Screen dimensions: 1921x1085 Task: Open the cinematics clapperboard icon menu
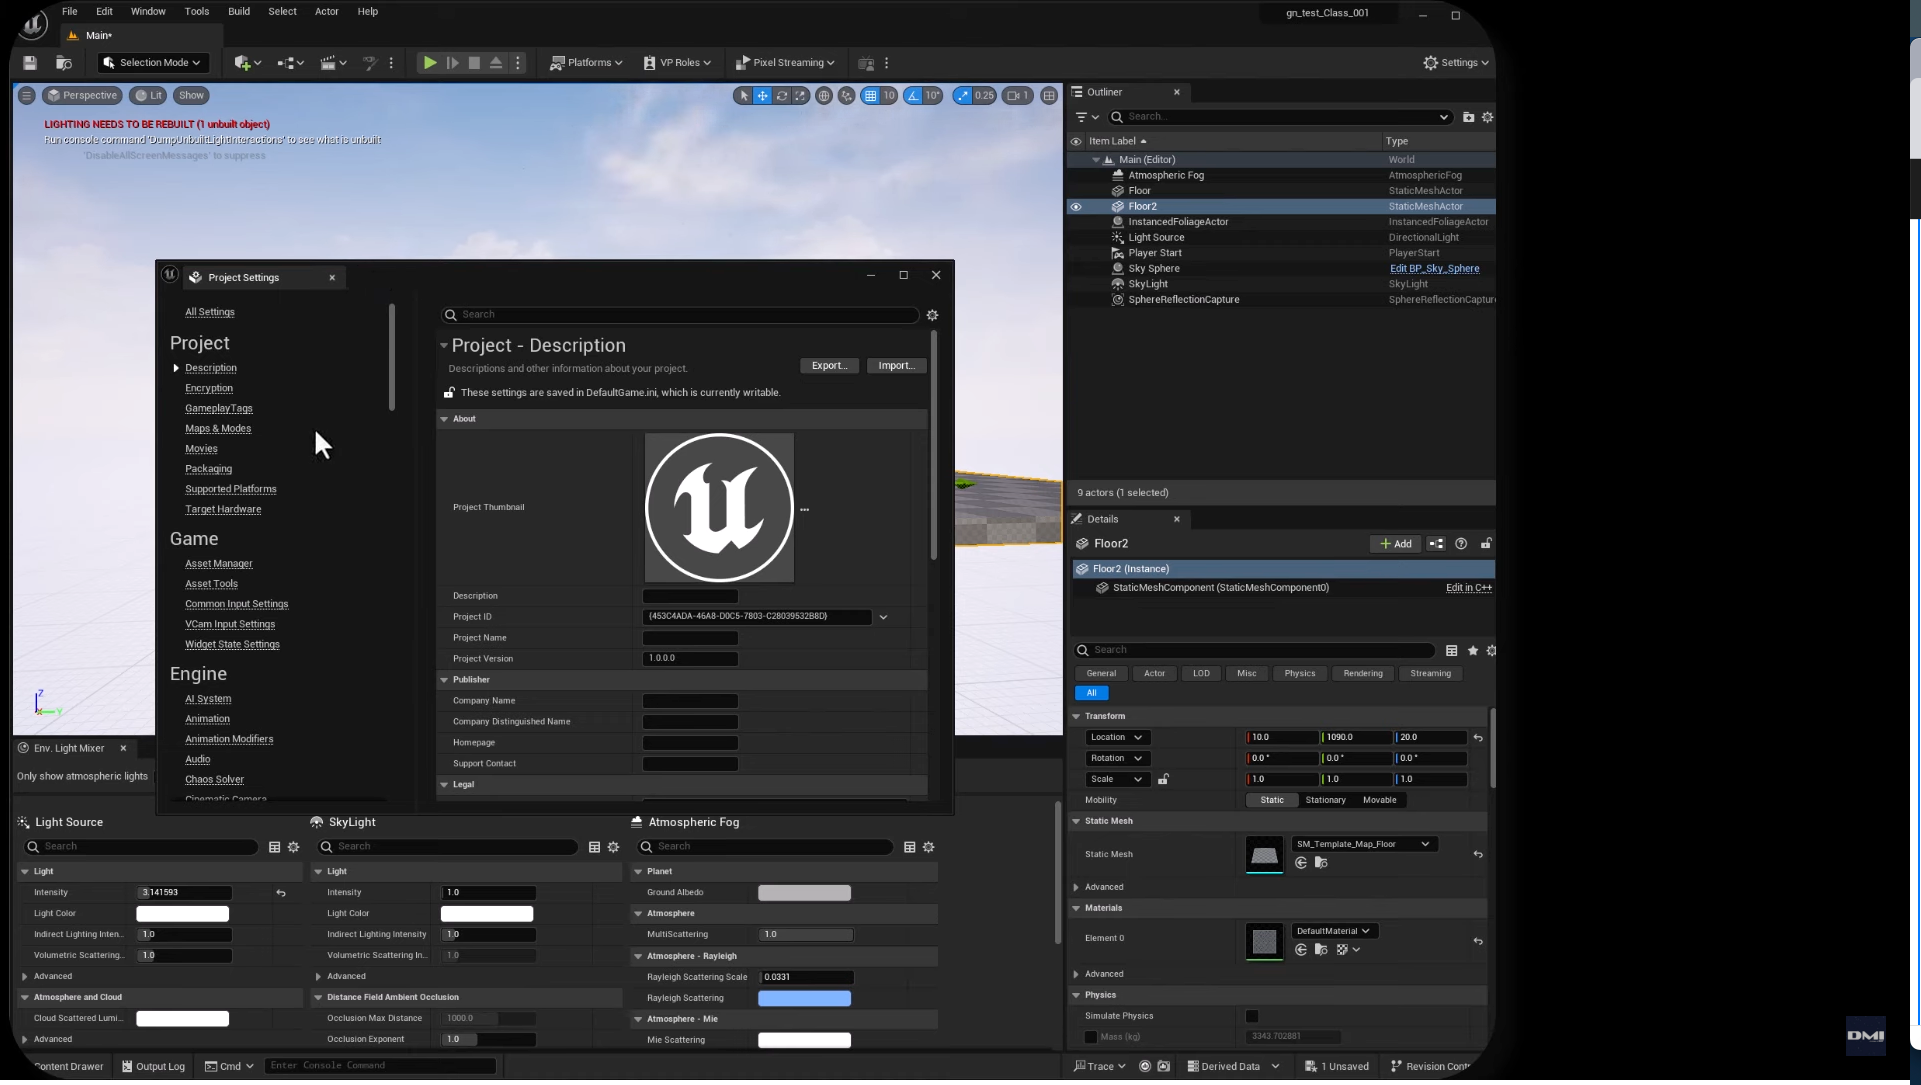[333, 63]
